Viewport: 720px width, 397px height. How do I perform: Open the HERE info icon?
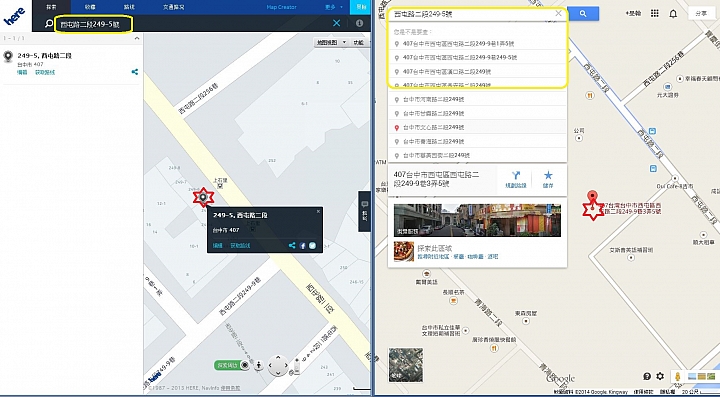click(x=360, y=23)
